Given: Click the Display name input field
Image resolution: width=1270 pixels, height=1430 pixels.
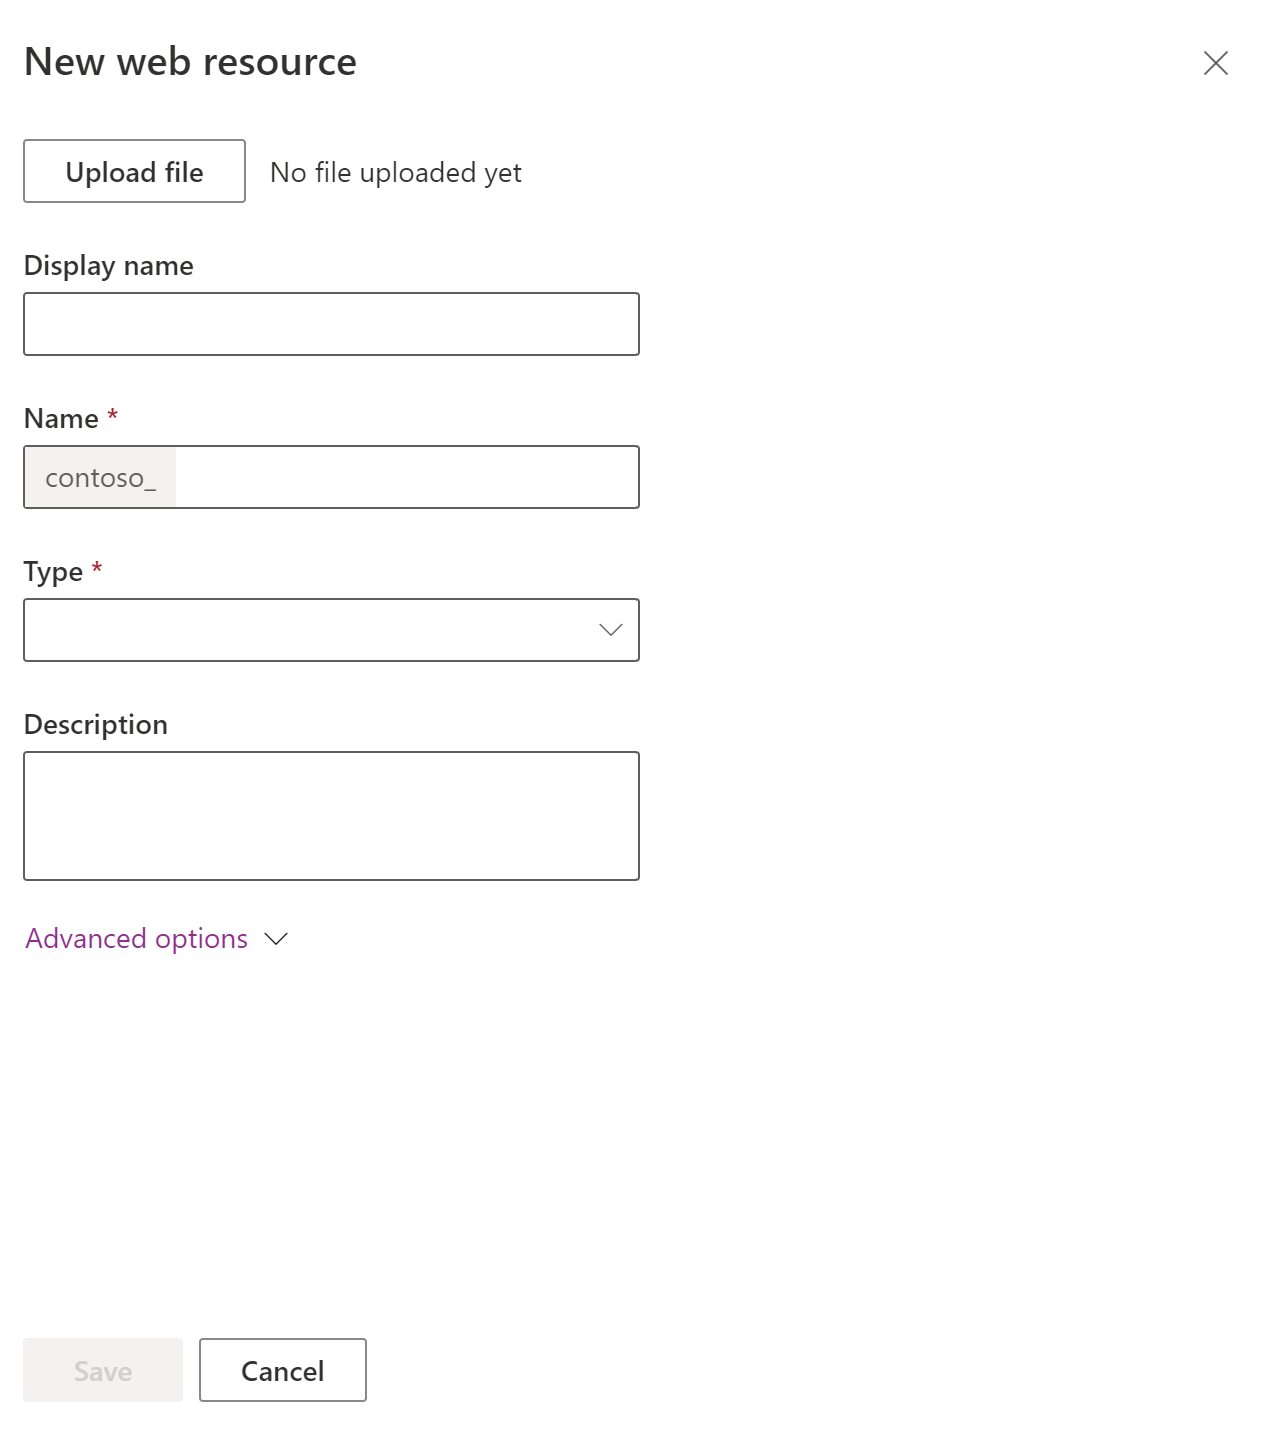Looking at the screenshot, I should pyautogui.click(x=330, y=323).
